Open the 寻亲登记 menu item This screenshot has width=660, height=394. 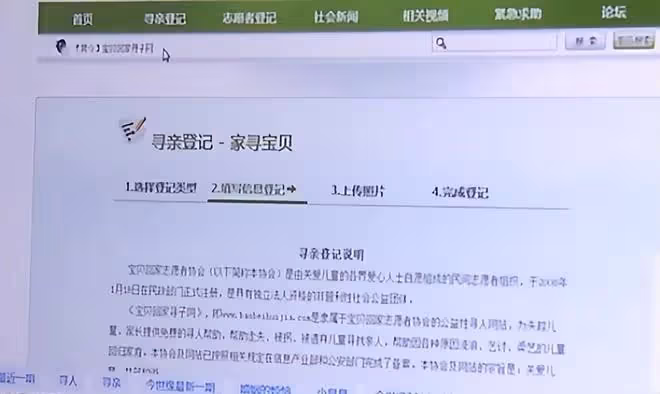point(165,18)
